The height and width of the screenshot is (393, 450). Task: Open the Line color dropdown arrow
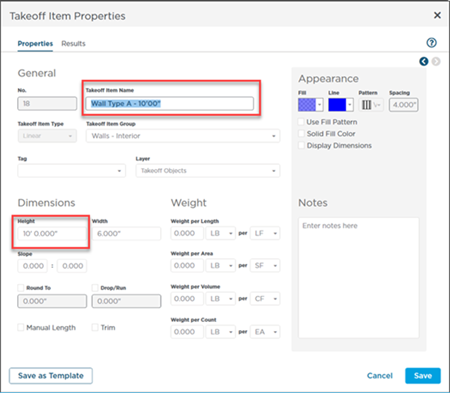point(349,105)
